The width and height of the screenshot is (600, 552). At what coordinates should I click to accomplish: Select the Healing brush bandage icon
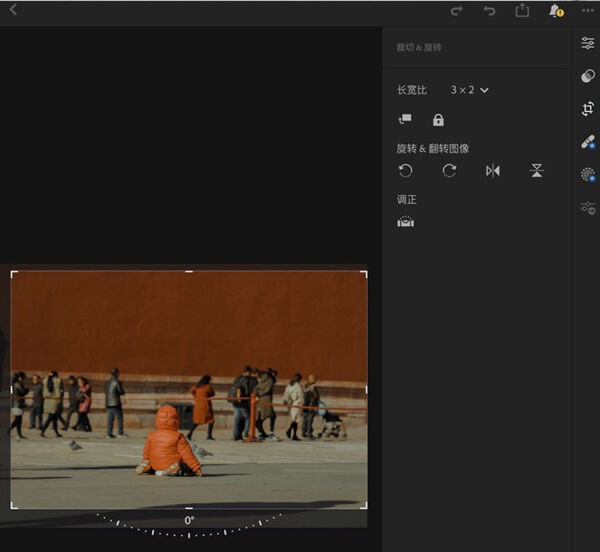[588, 142]
